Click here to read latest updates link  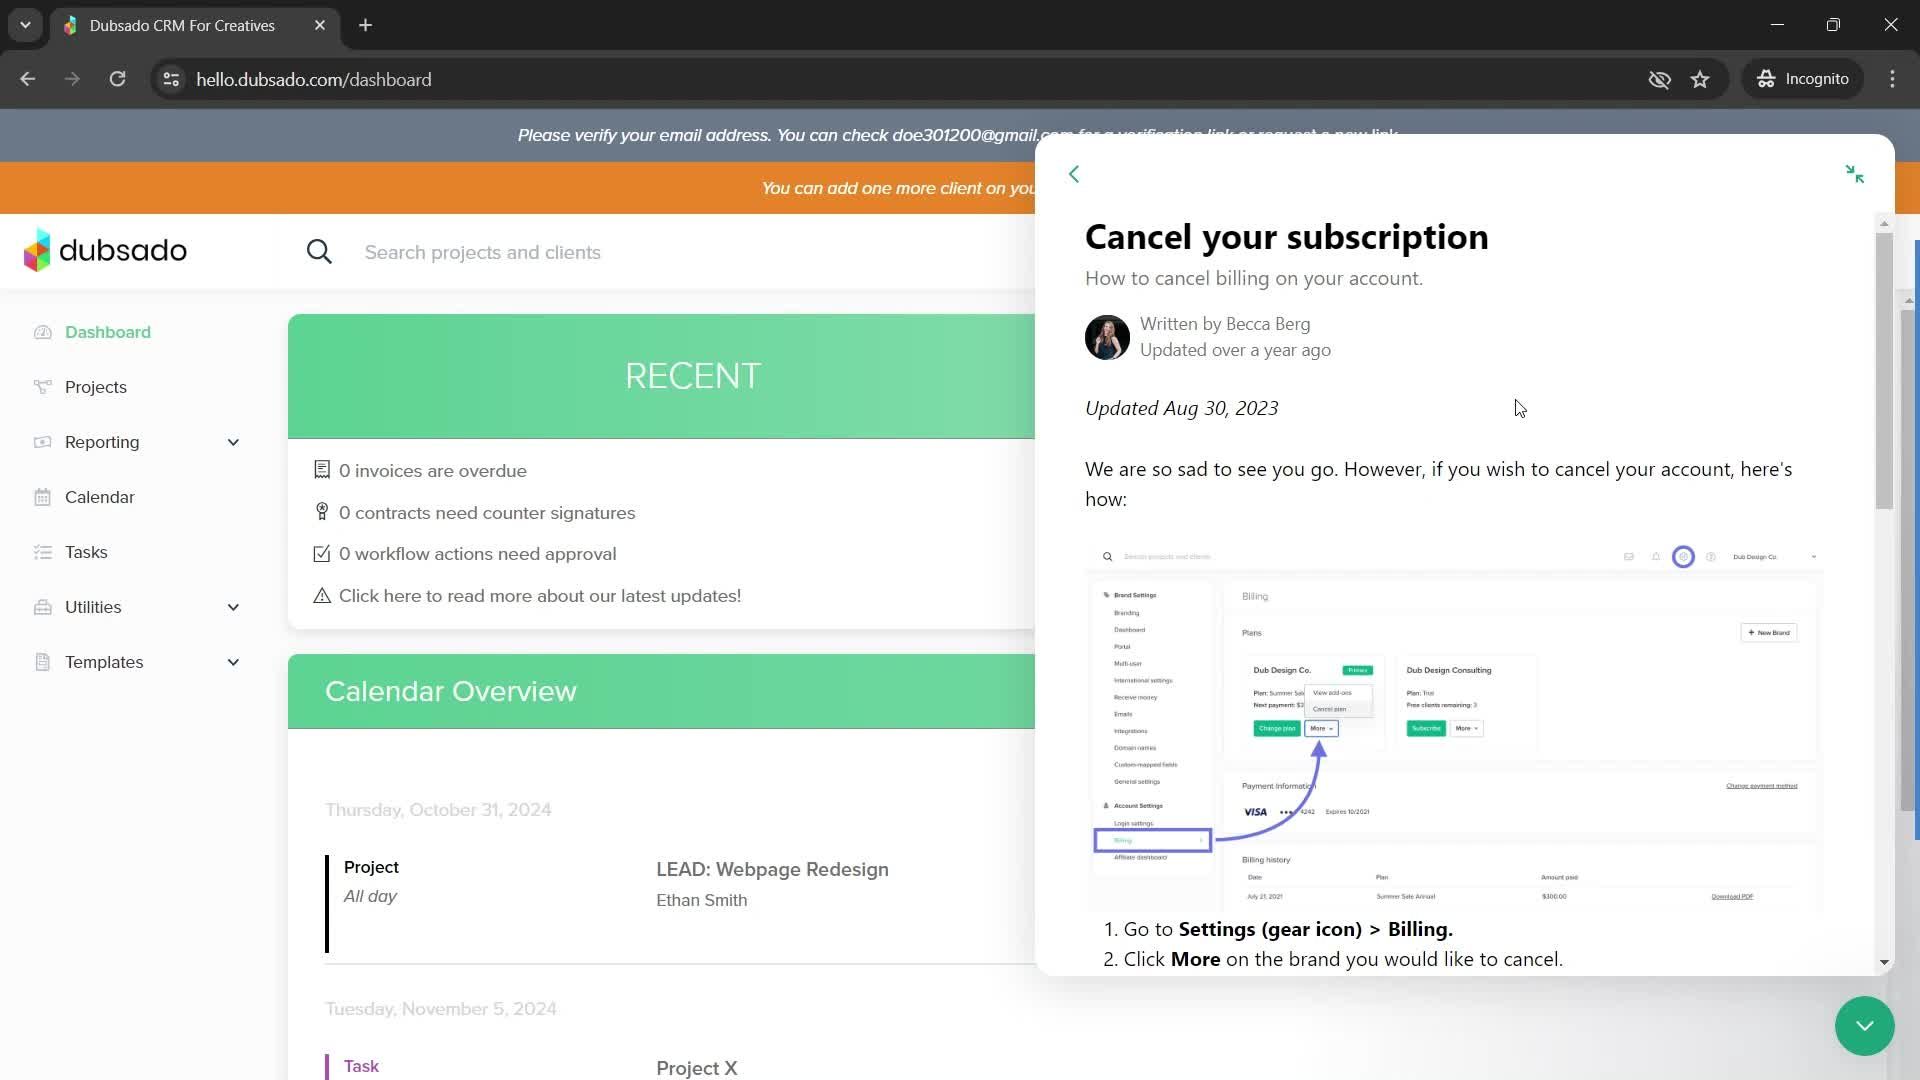(x=540, y=596)
